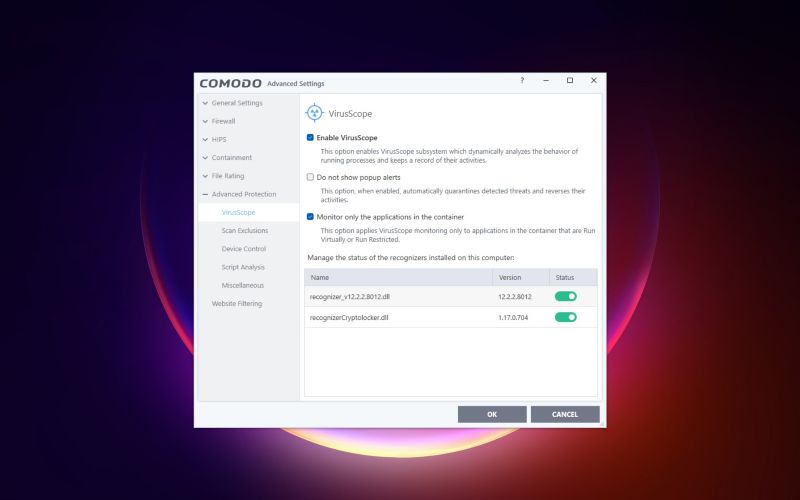
Task: Open Device Control settings
Action: (243, 249)
